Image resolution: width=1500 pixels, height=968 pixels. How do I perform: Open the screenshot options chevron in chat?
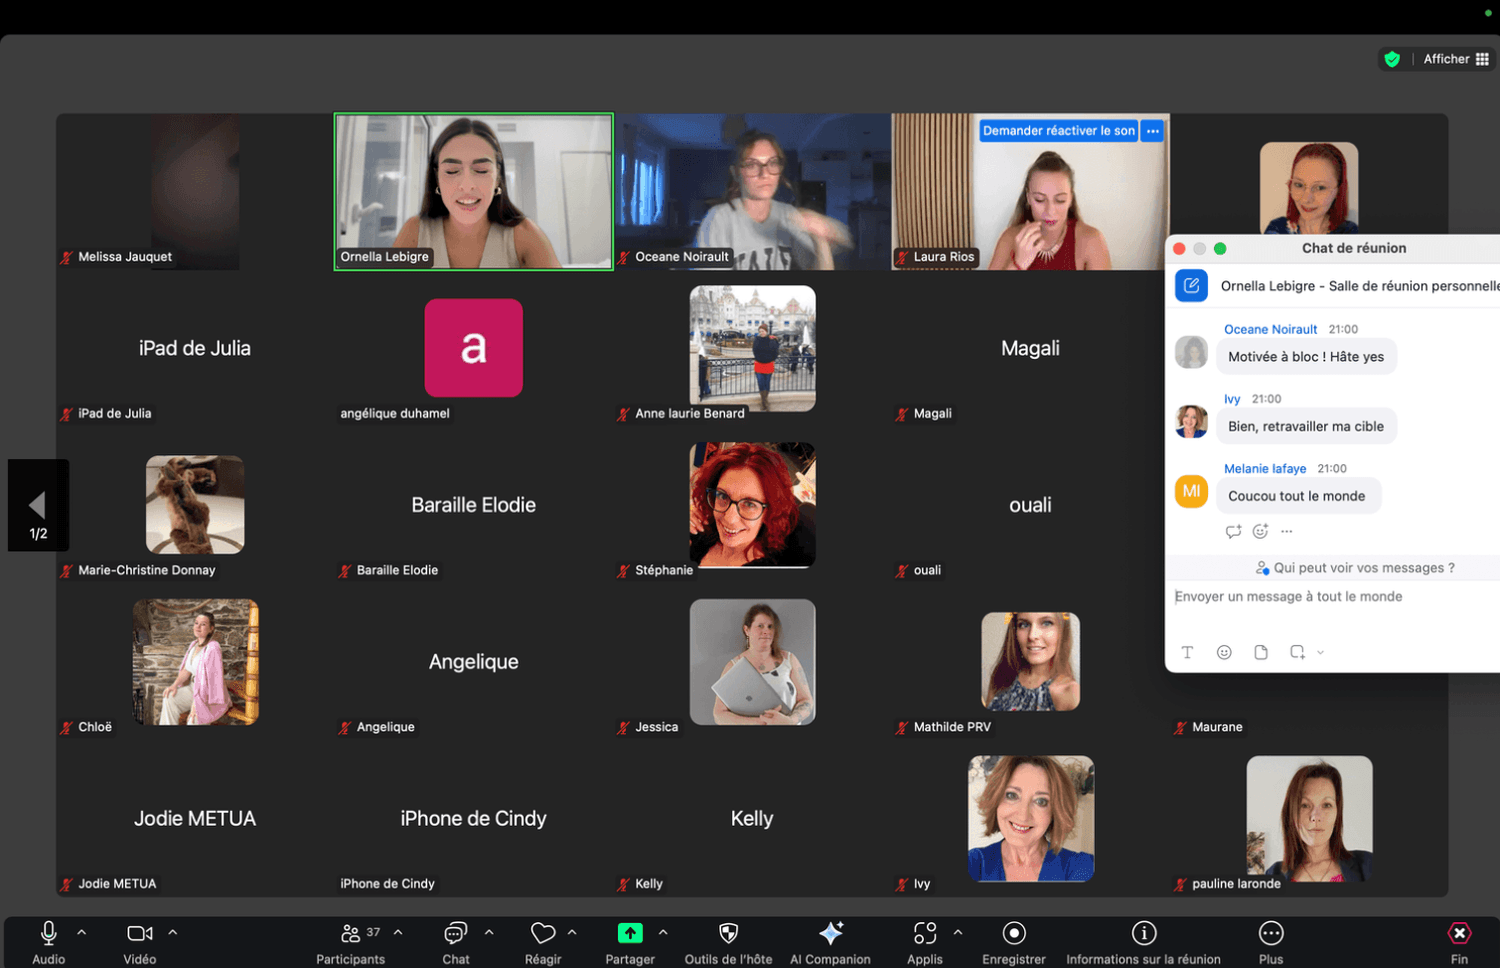click(1321, 652)
